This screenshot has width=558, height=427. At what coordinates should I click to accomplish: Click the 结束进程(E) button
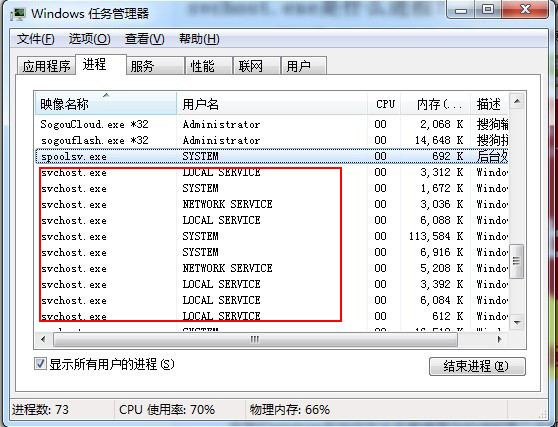(x=477, y=366)
